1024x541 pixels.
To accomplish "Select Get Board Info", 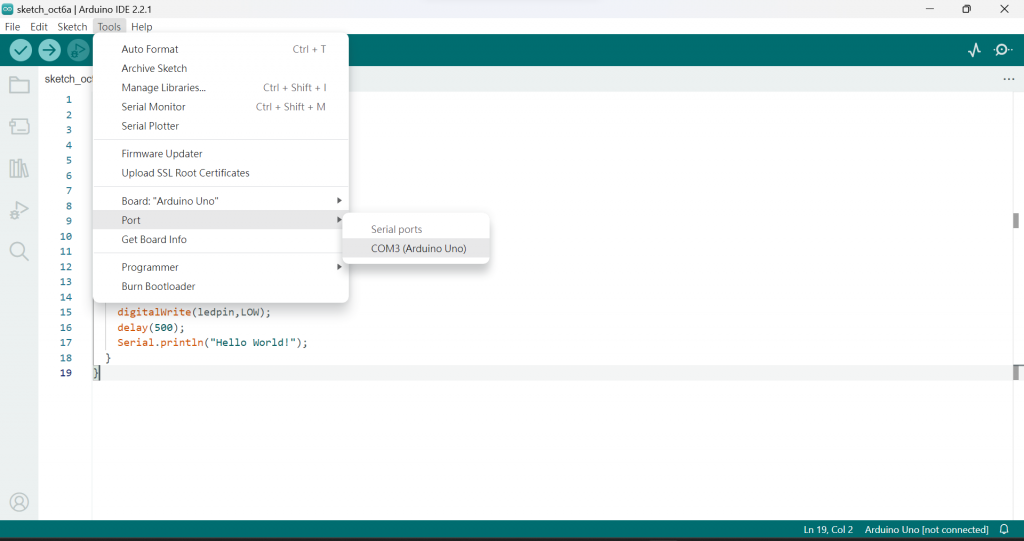I will [221, 239].
